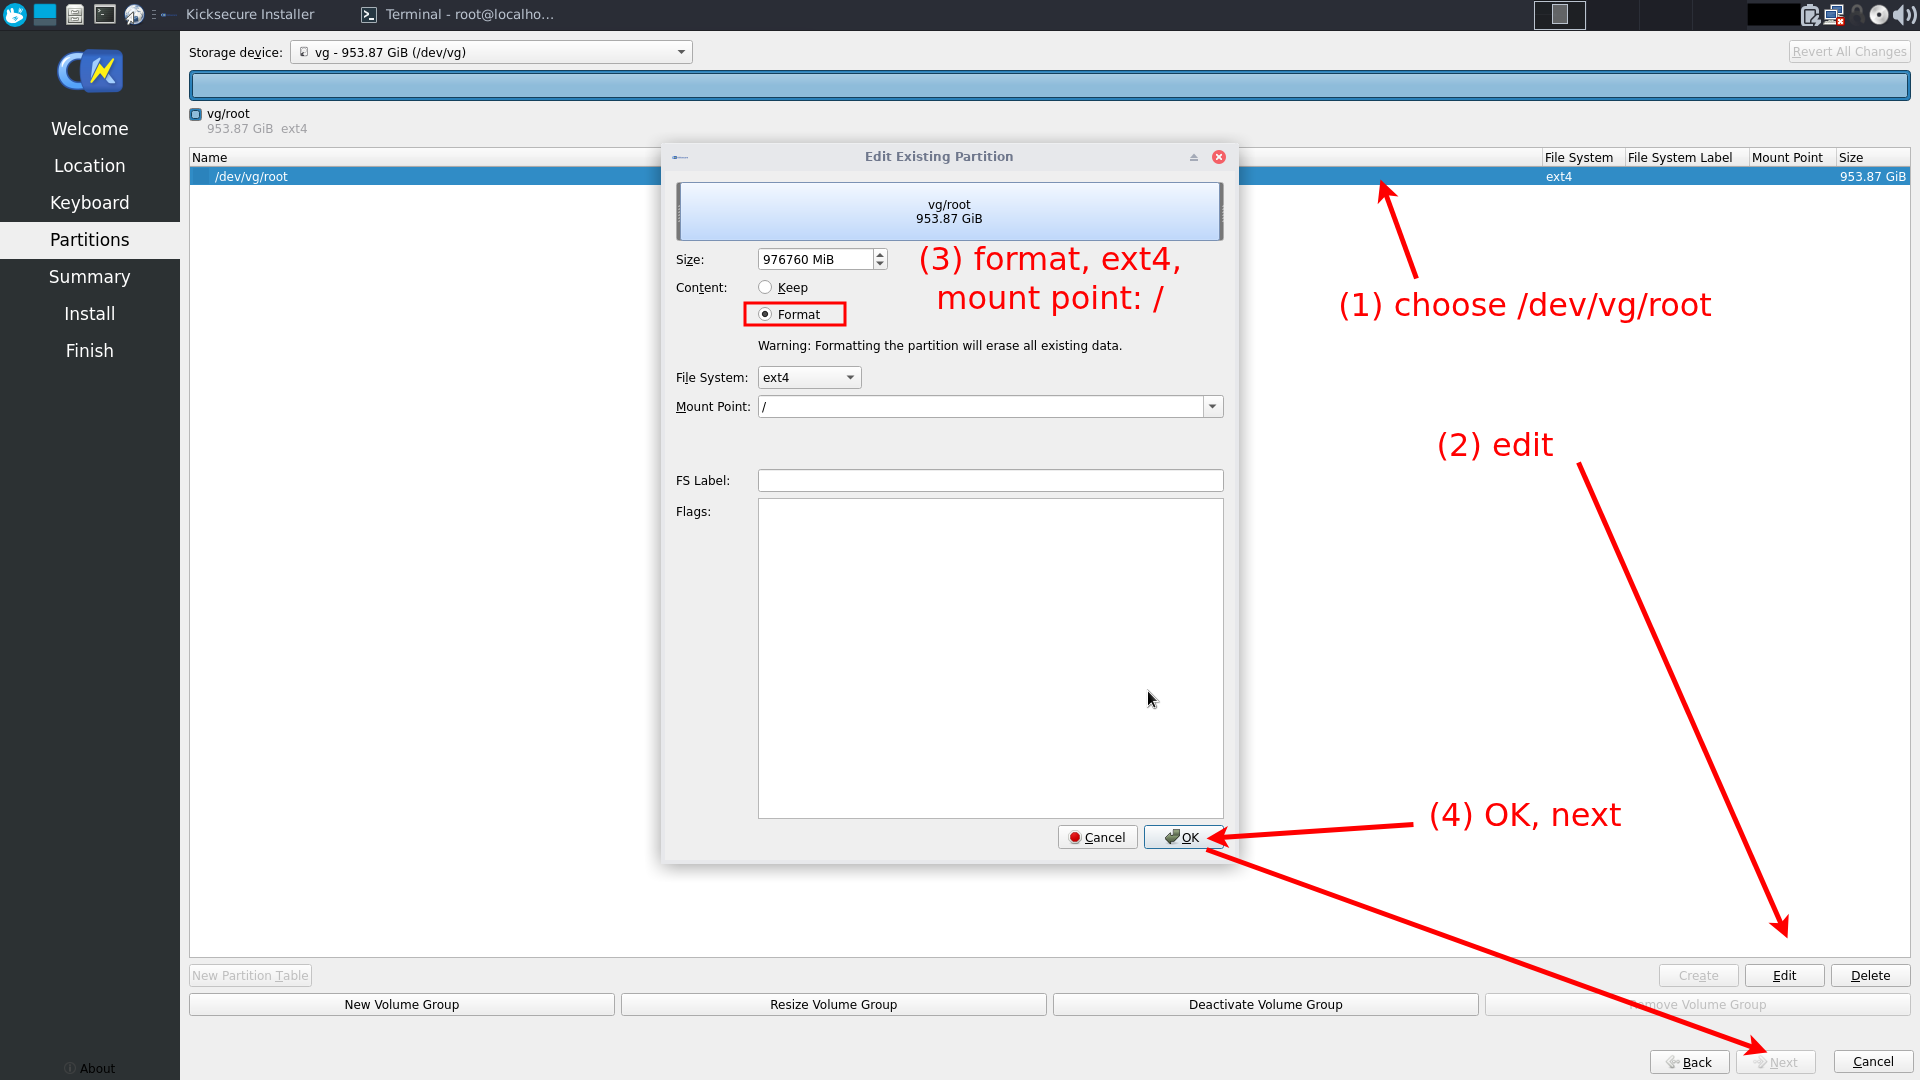Screen dimensions: 1920x1080
Task: Click the FS Label text field
Action: coord(990,480)
